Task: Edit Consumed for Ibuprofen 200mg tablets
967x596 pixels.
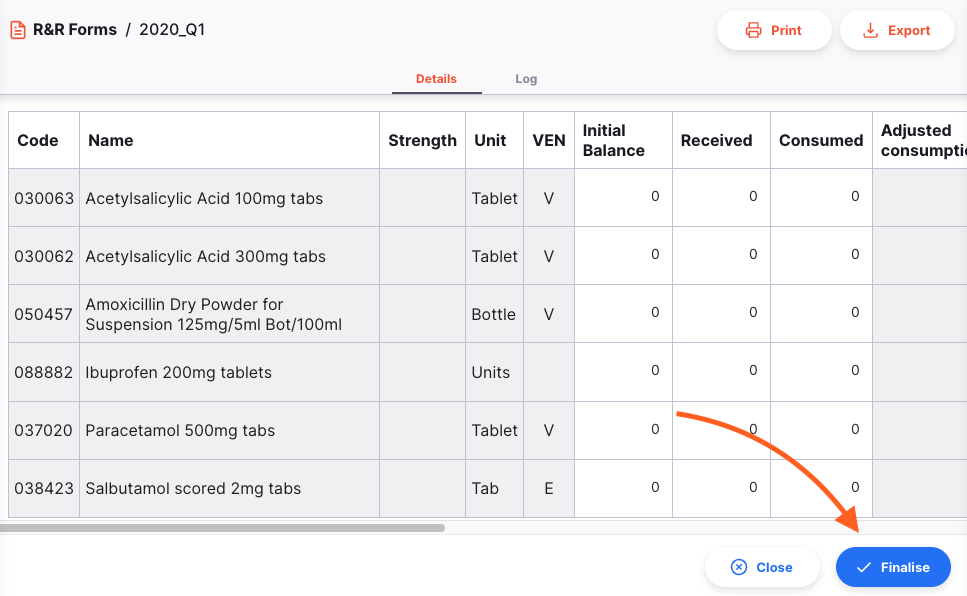Action: point(821,372)
